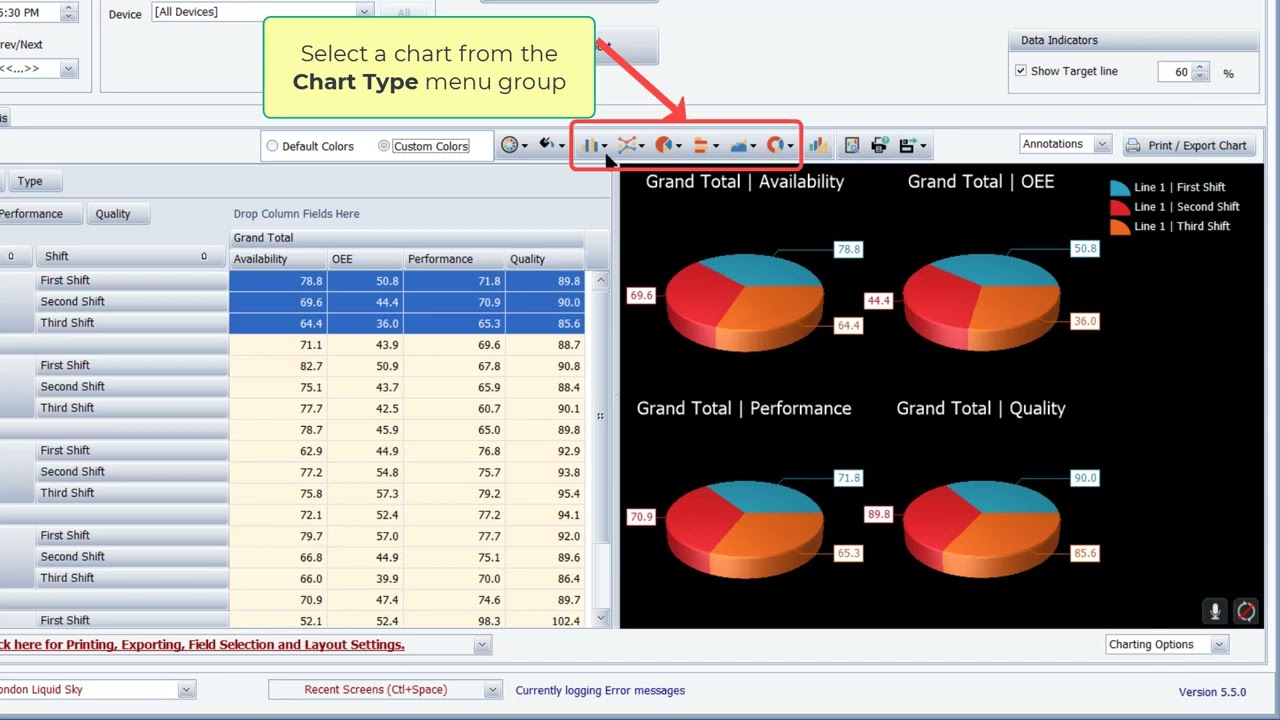Select the 44.4 OEE cell

pyautogui.click(x=365, y=302)
